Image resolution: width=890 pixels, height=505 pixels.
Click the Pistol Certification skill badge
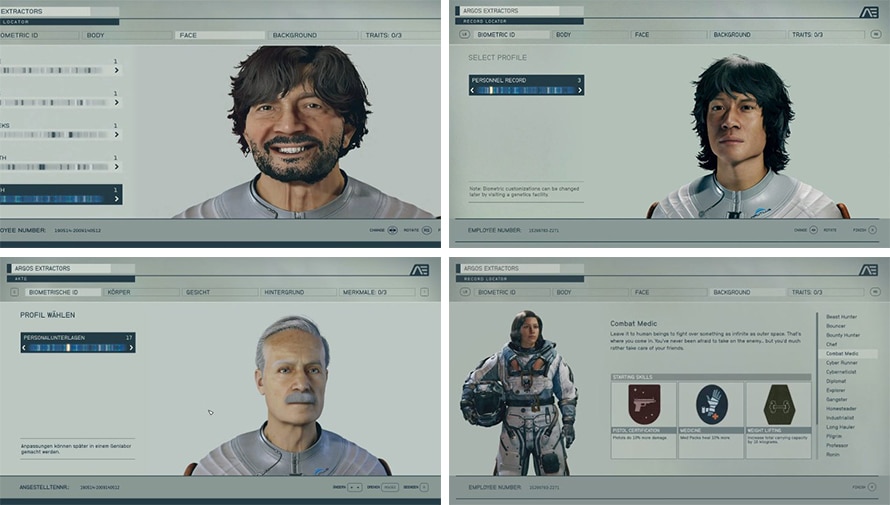click(x=644, y=405)
